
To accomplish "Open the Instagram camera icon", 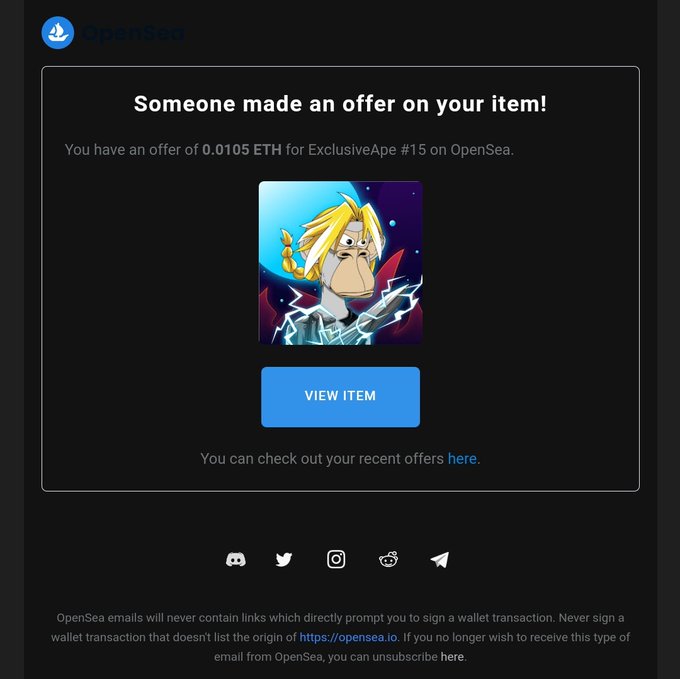I will [336, 559].
